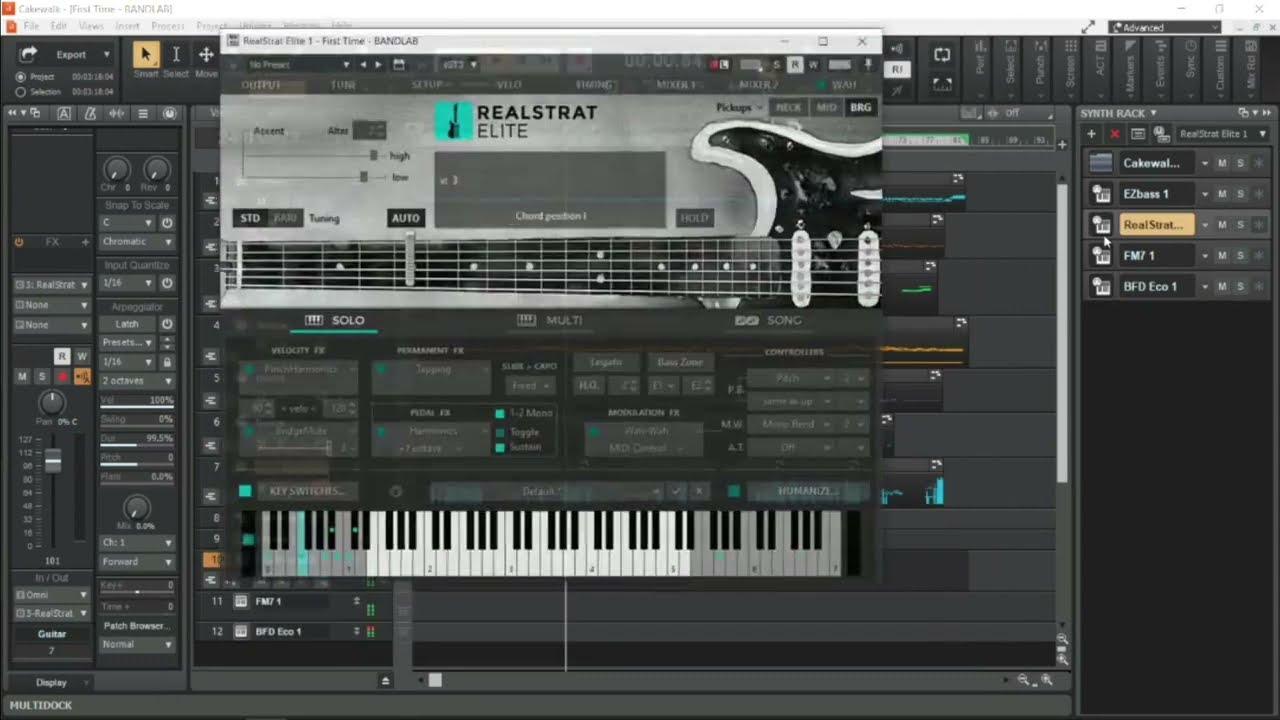Open the Insert menu

click(x=127, y=25)
